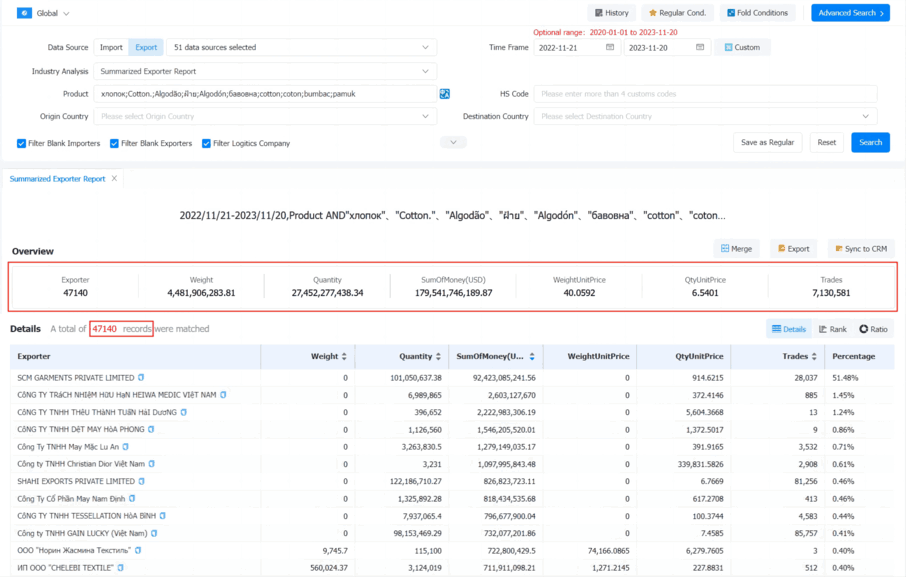The width and height of the screenshot is (906, 577).
Task: Open exporter SCM GARMENTS PRIVATE LIMITED
Action: (x=76, y=378)
